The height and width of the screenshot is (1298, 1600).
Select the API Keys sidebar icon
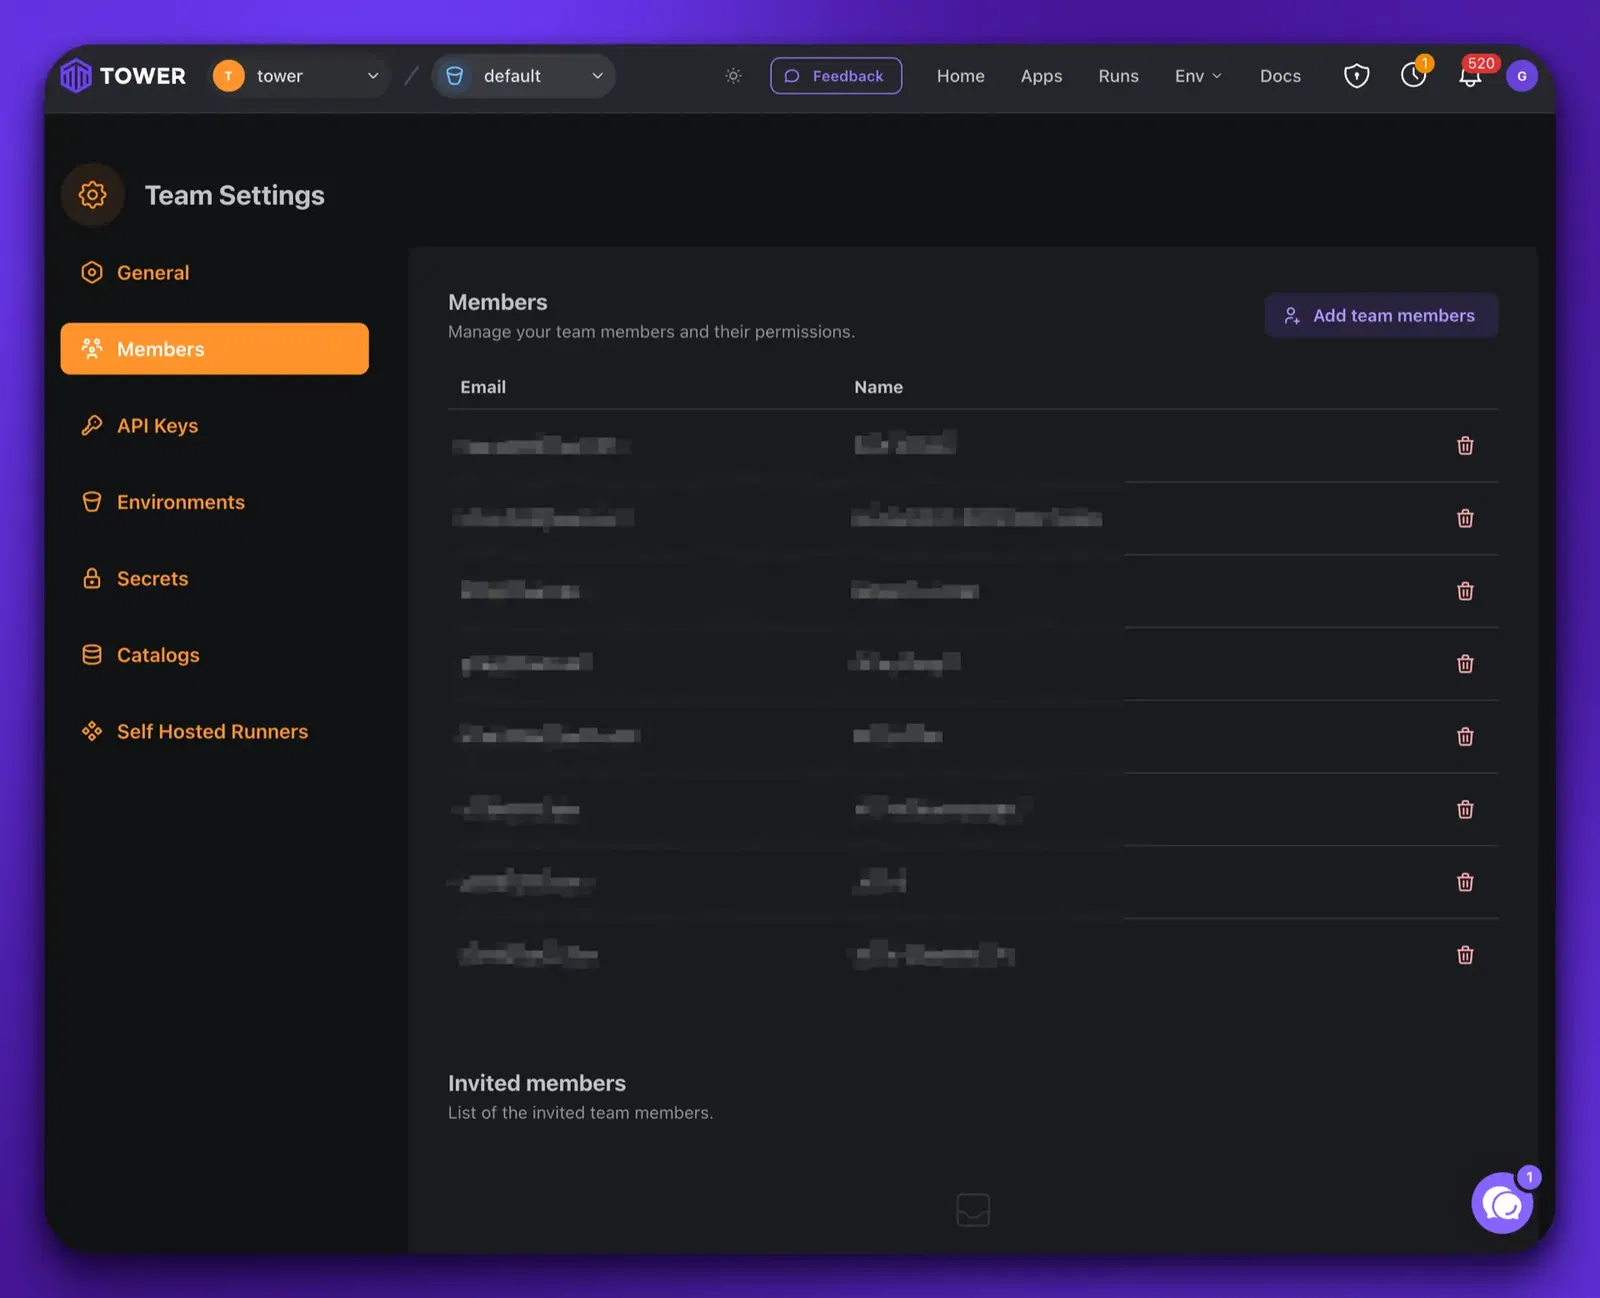click(x=92, y=425)
